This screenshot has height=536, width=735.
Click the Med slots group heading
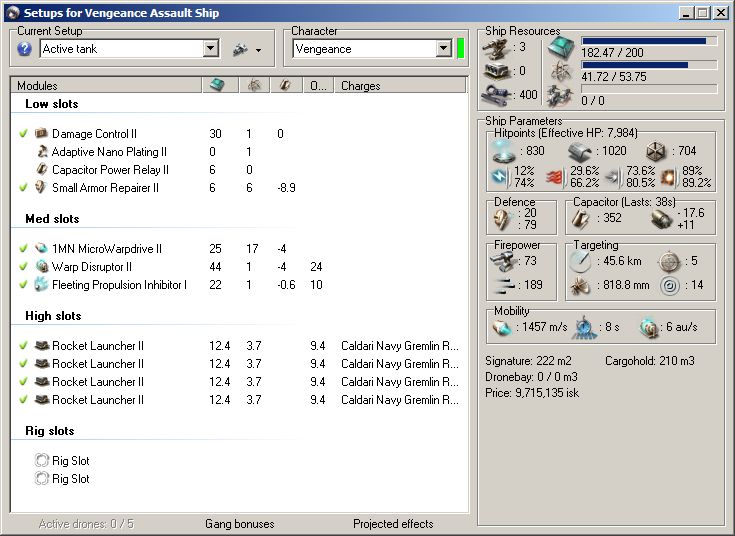point(52,219)
